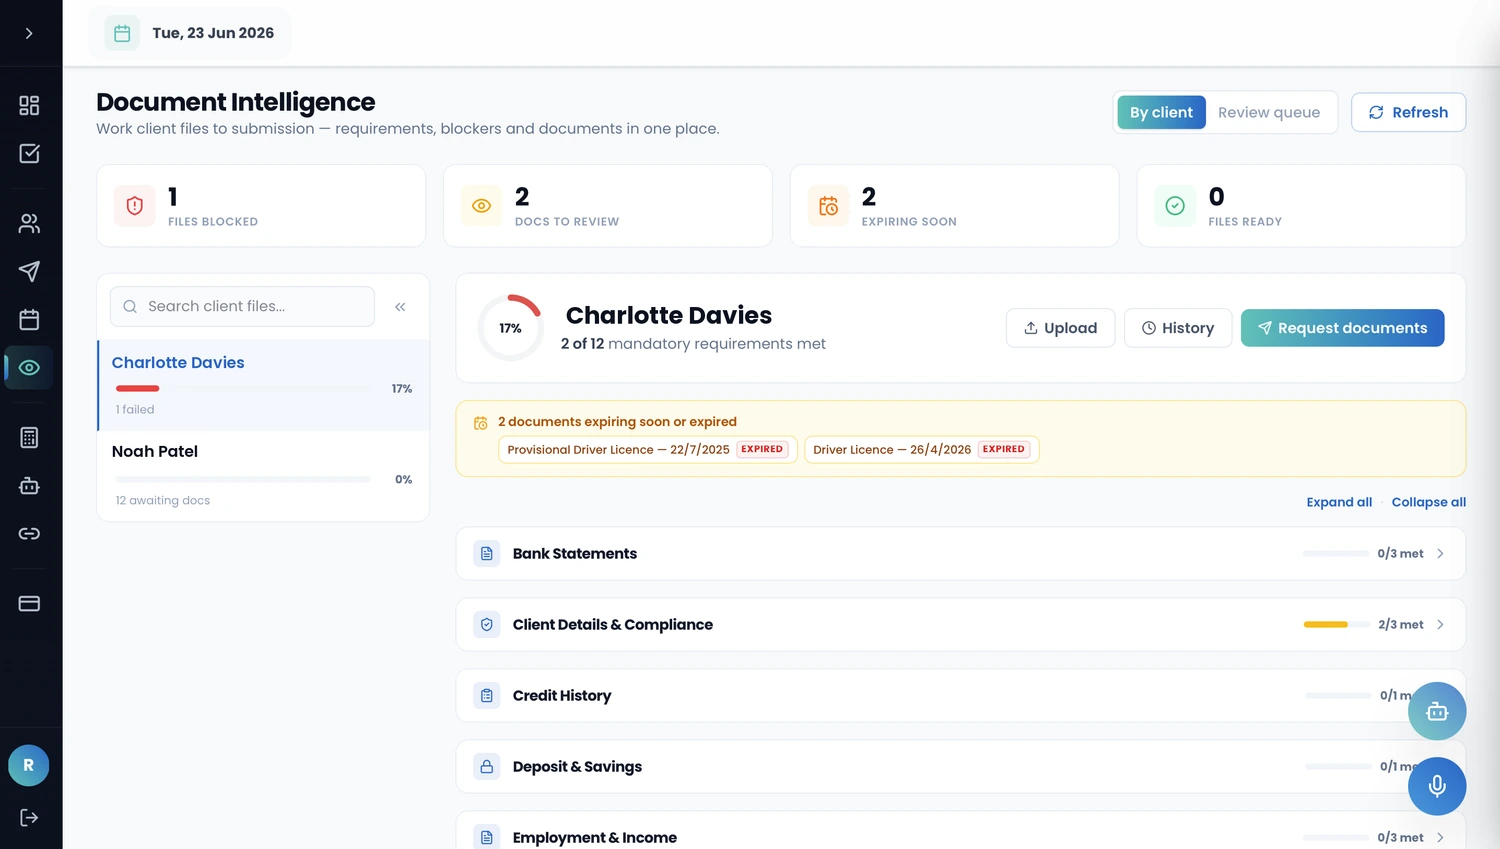This screenshot has height=849, width=1500.
Task: Click the Employment & Income document icon
Action: pos(487,838)
